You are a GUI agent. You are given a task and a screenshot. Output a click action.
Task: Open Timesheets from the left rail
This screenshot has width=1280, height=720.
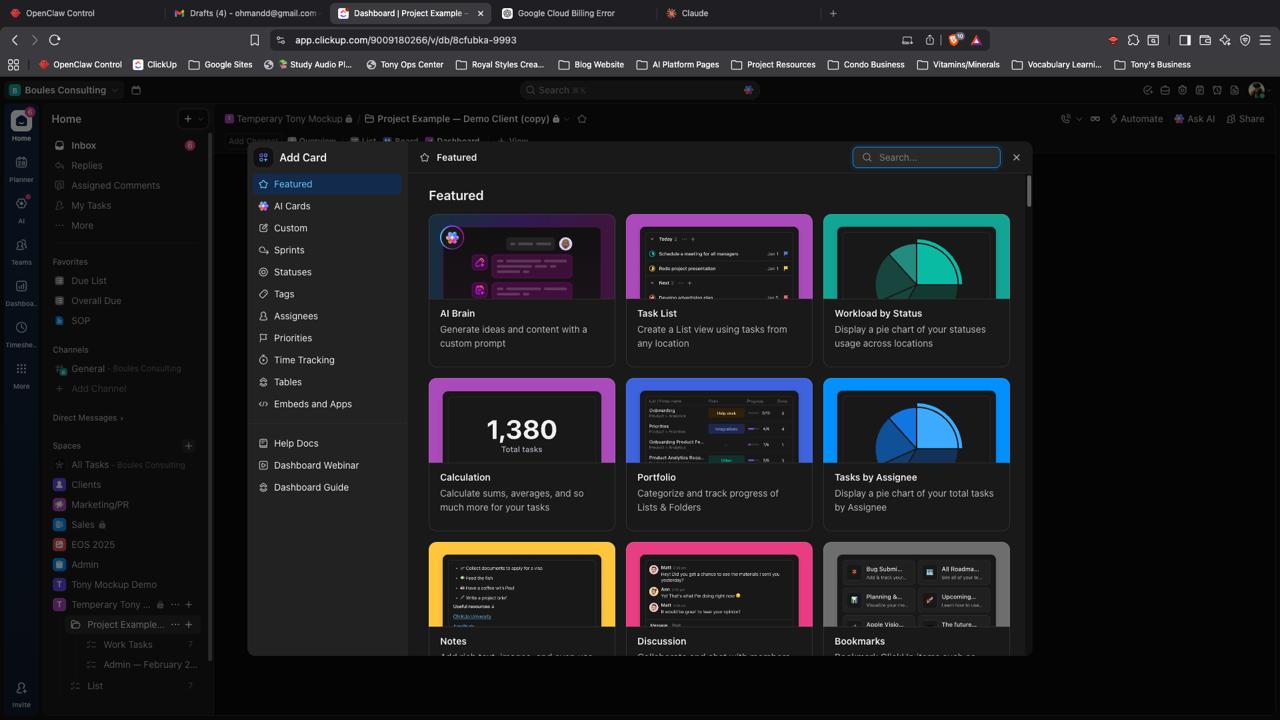[21, 333]
